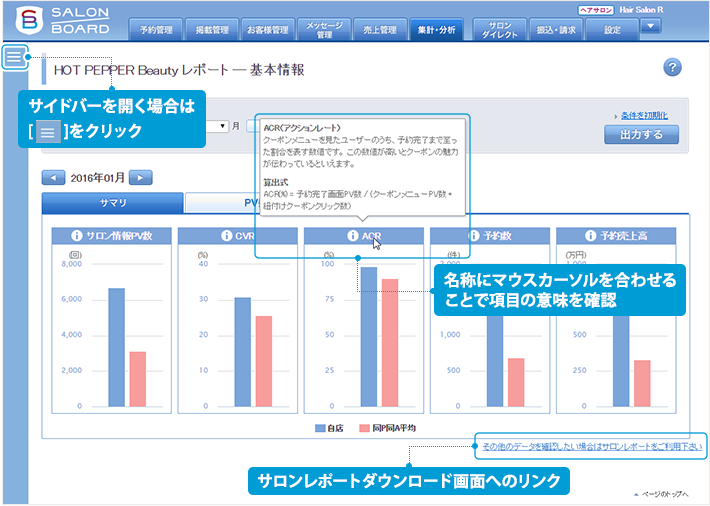
Task: Click the blue help question mark icon
Action: coord(672,67)
